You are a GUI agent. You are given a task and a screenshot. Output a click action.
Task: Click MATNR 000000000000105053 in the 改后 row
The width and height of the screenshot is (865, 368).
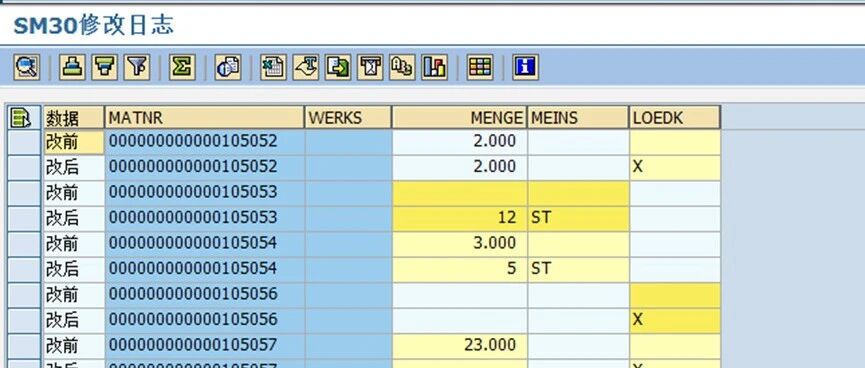tap(204, 218)
